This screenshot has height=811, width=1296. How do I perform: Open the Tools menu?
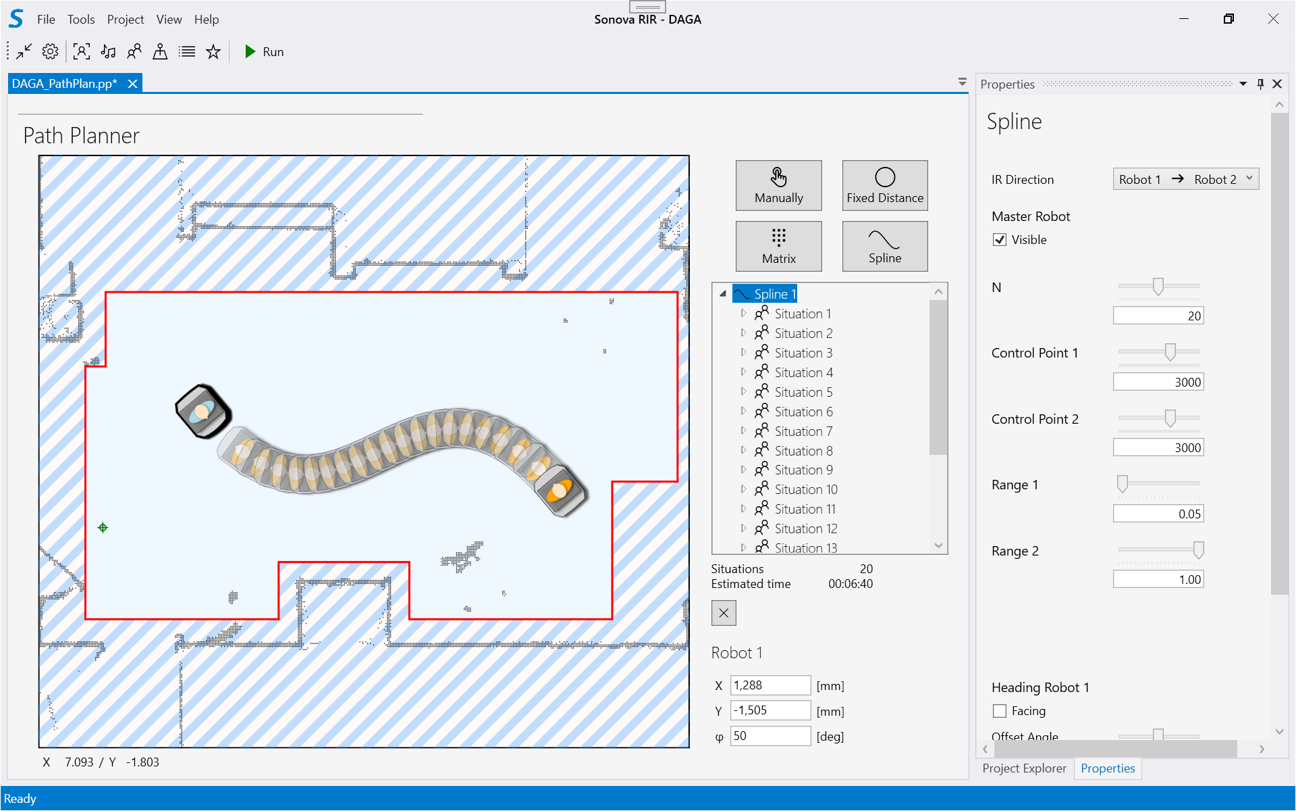click(81, 19)
